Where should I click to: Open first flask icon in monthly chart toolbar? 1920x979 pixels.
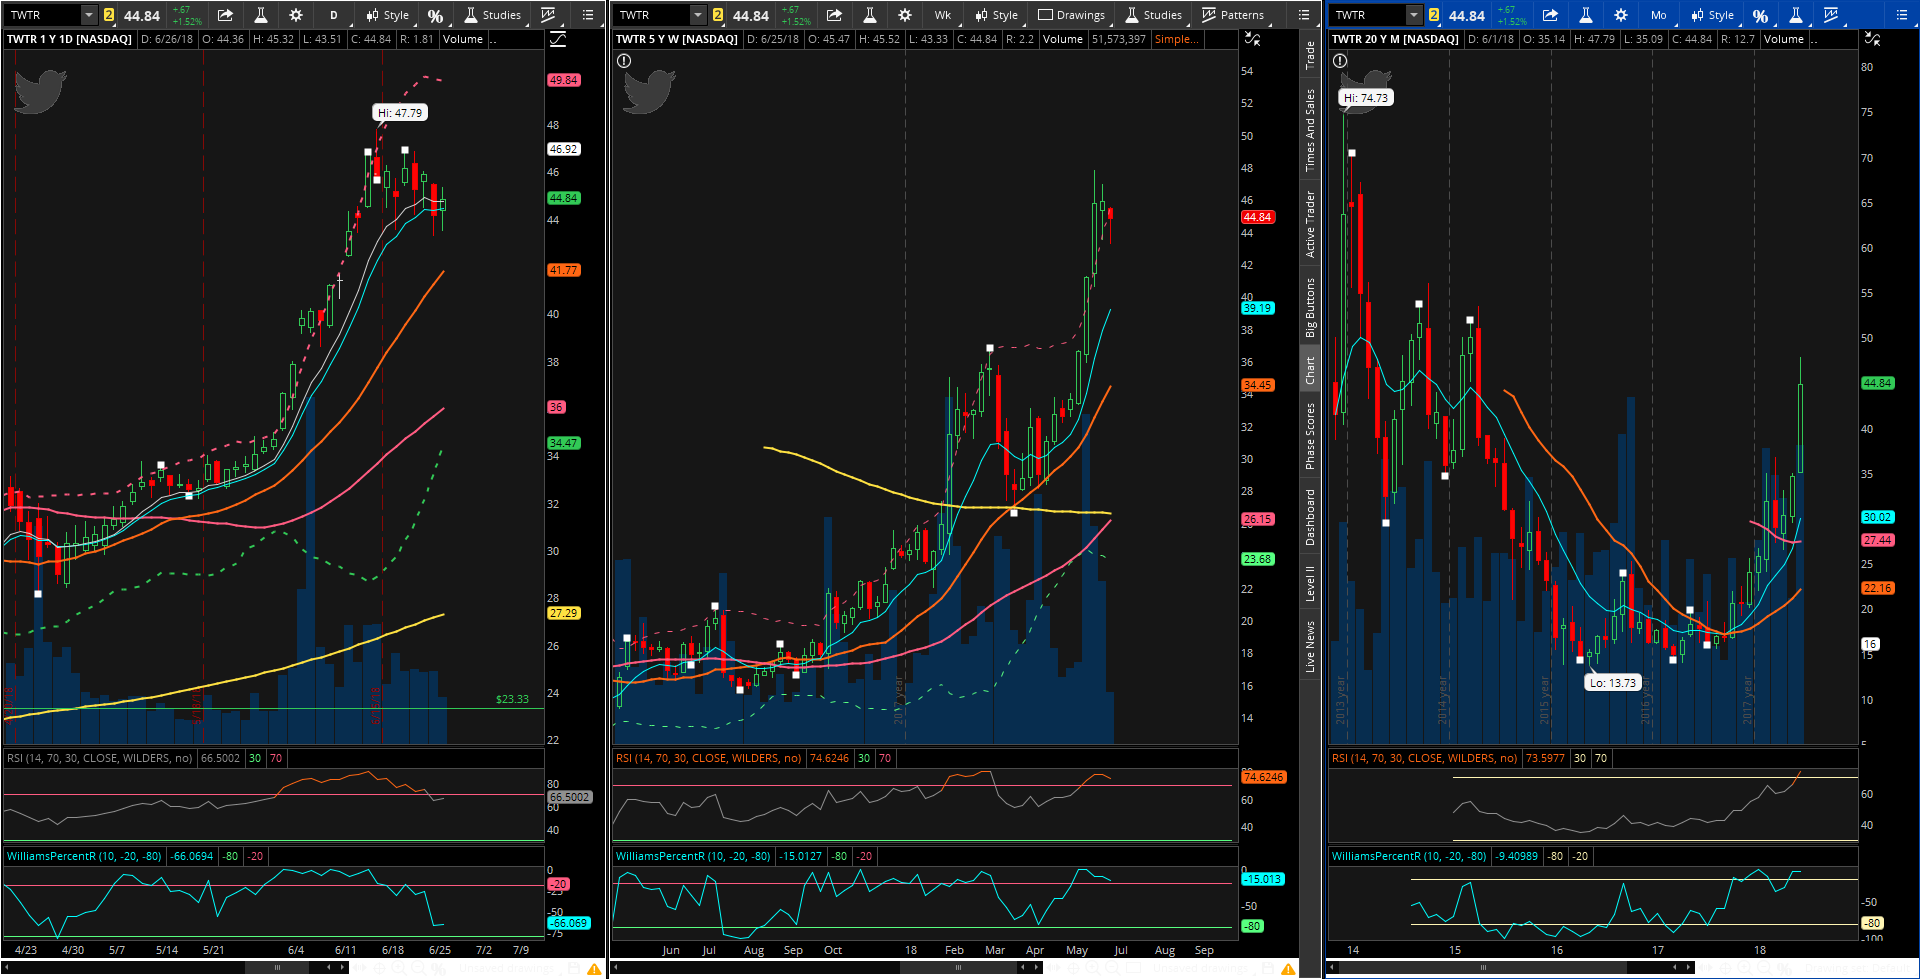1586,15
